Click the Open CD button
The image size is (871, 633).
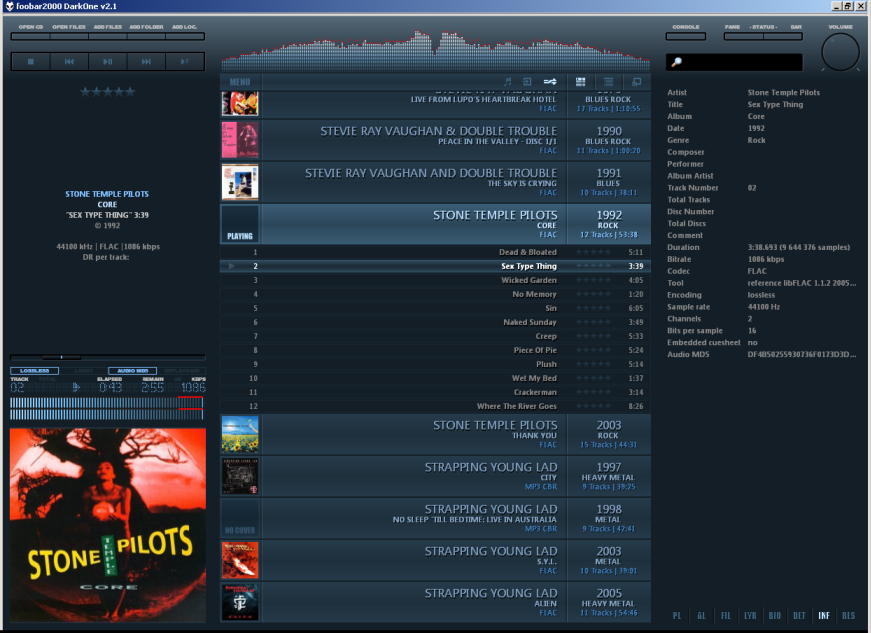coord(31,36)
